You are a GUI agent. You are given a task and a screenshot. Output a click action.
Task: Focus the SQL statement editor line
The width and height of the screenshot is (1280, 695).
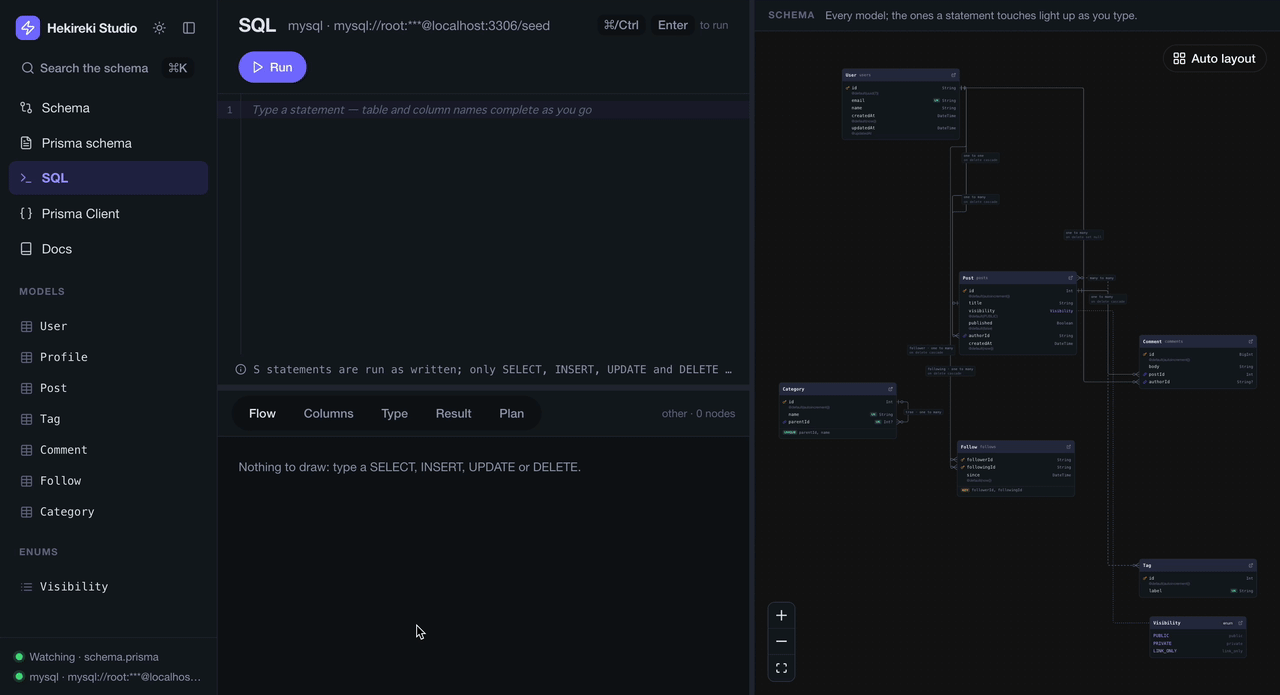[495, 110]
